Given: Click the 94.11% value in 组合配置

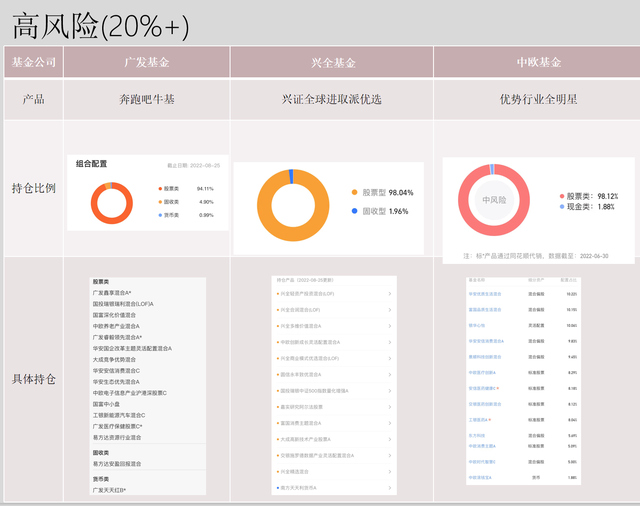Looking at the screenshot, I should 205,189.
